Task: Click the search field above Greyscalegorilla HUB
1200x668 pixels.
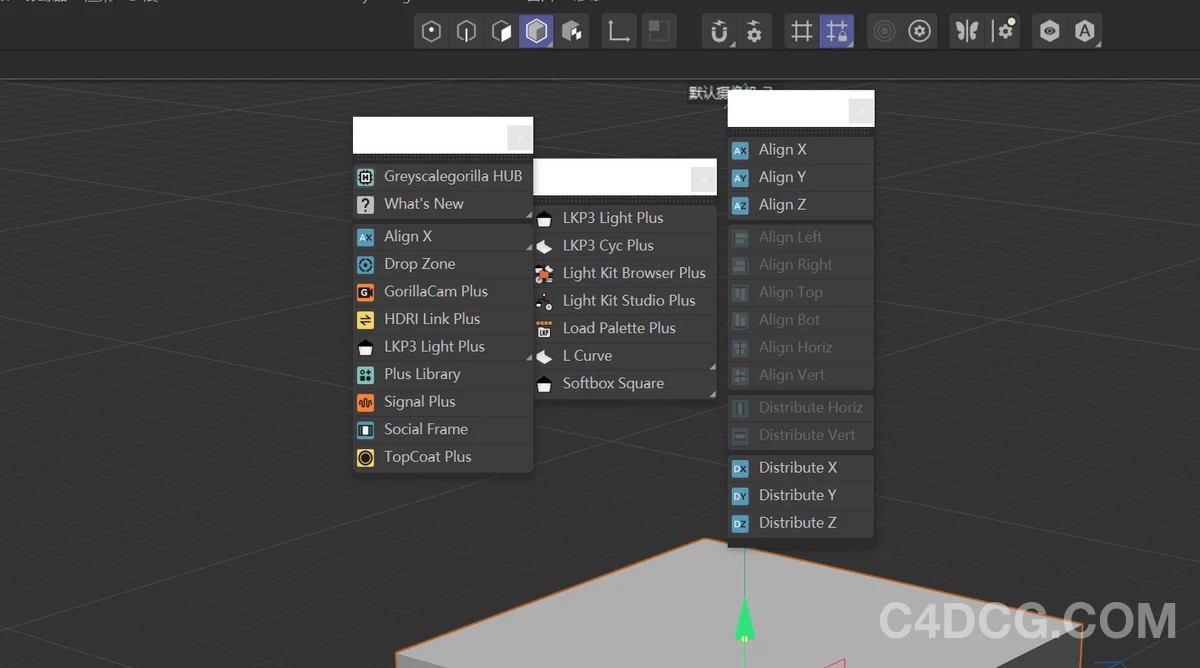Action: point(430,135)
